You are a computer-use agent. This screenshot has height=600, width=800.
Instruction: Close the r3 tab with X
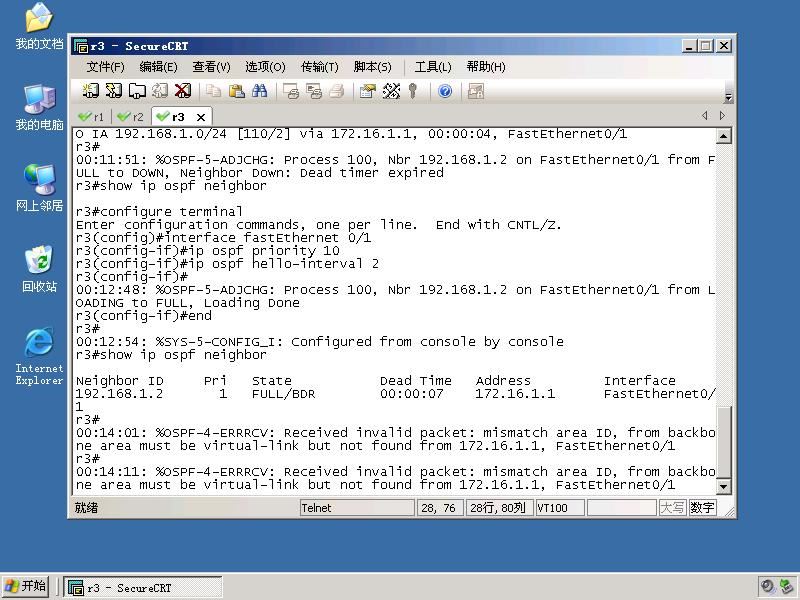201,117
